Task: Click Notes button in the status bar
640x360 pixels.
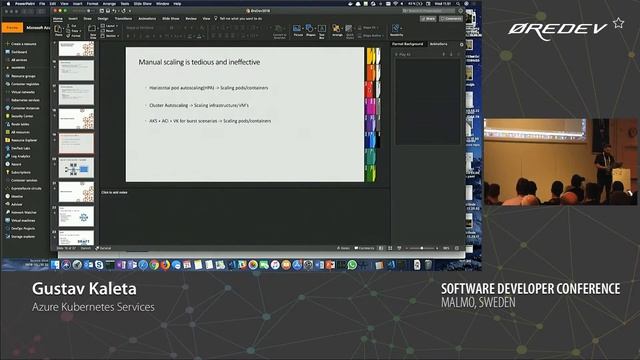Action: tap(343, 248)
